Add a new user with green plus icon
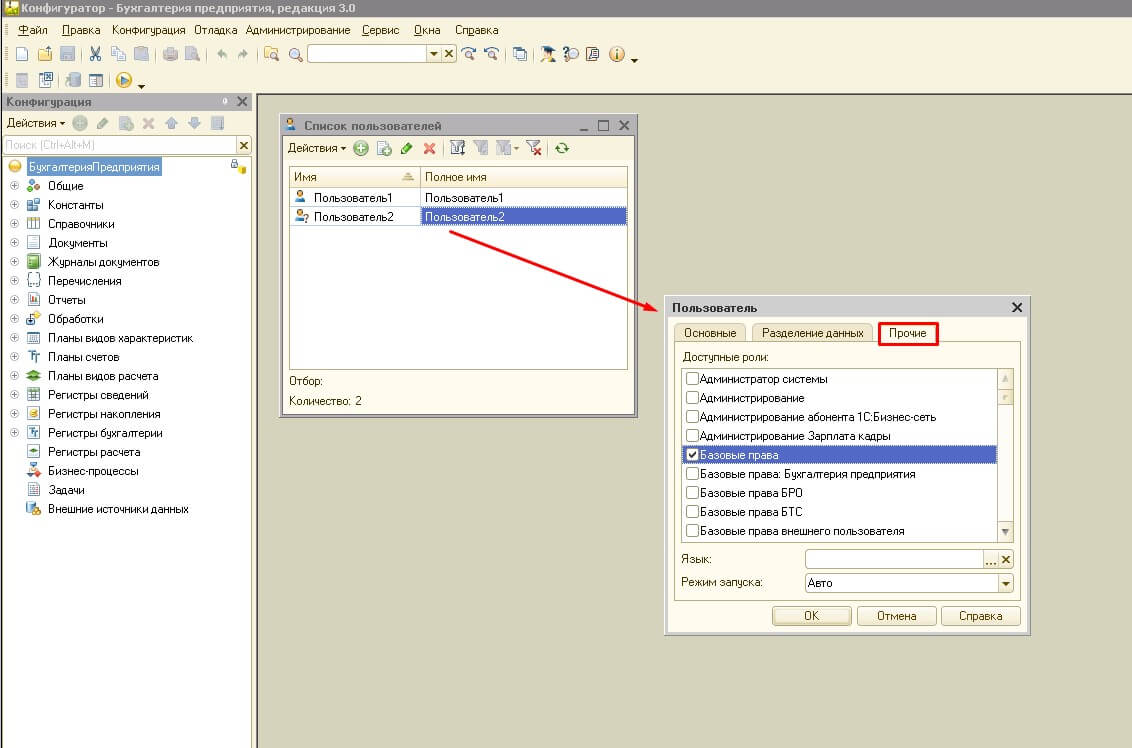 (361, 148)
